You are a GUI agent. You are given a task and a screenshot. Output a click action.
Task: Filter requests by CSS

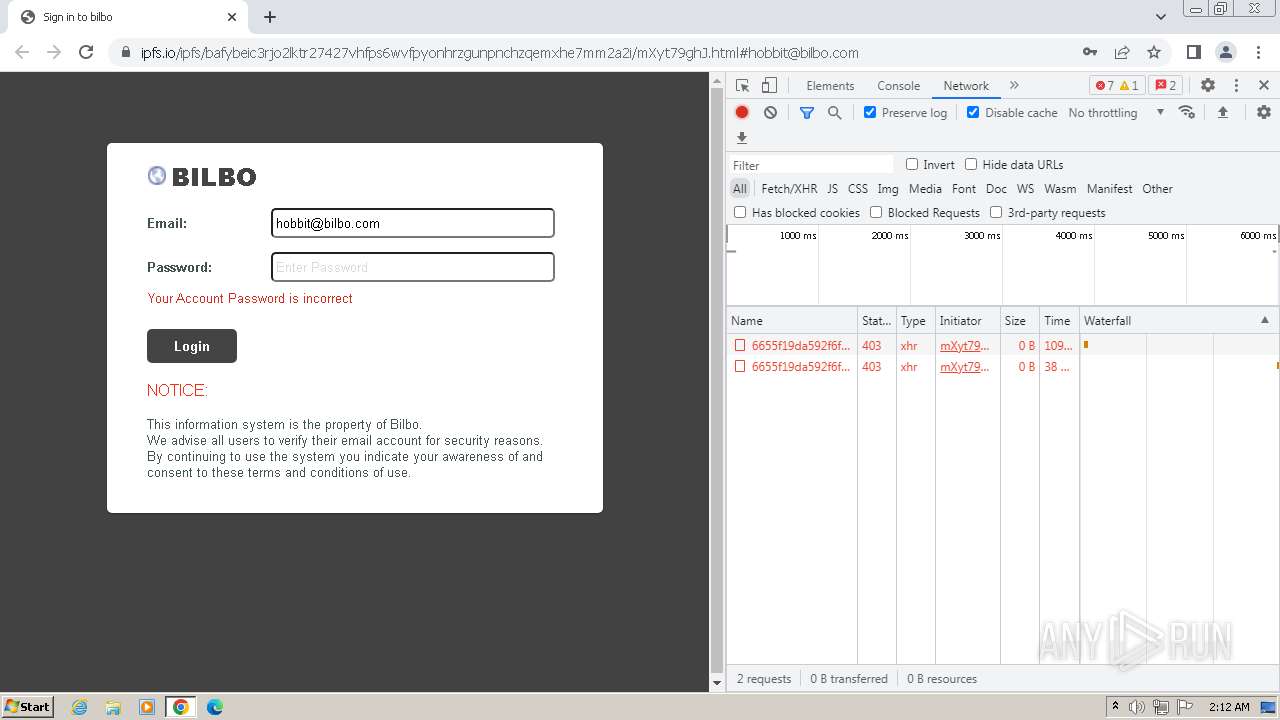pos(858,188)
